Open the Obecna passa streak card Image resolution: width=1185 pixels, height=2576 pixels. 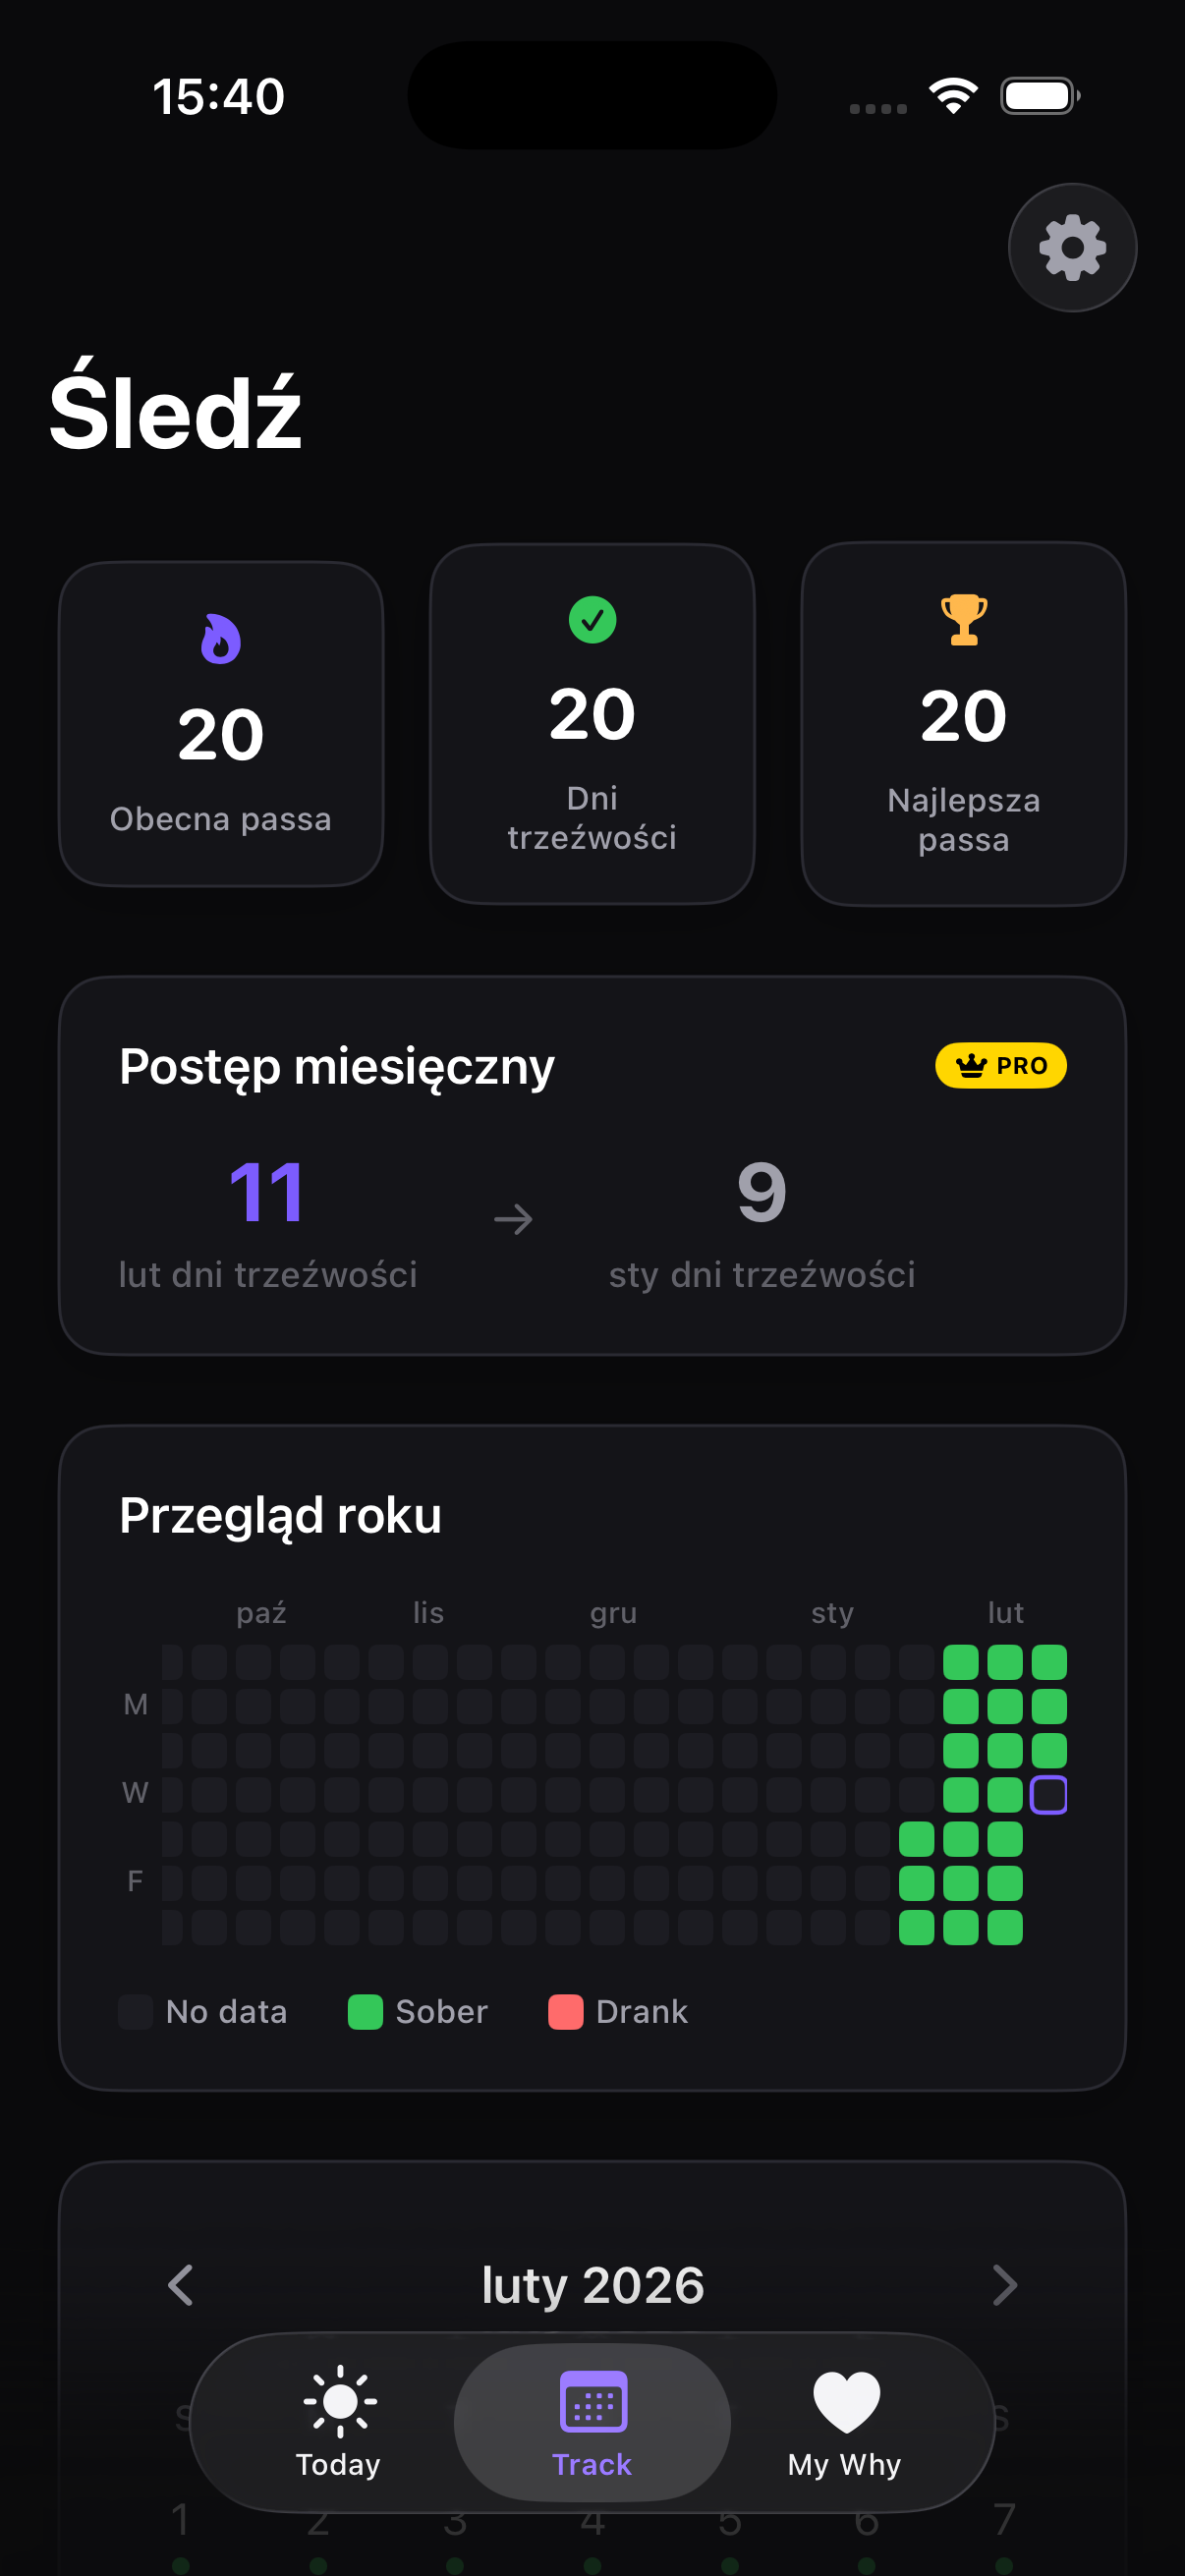point(221,724)
